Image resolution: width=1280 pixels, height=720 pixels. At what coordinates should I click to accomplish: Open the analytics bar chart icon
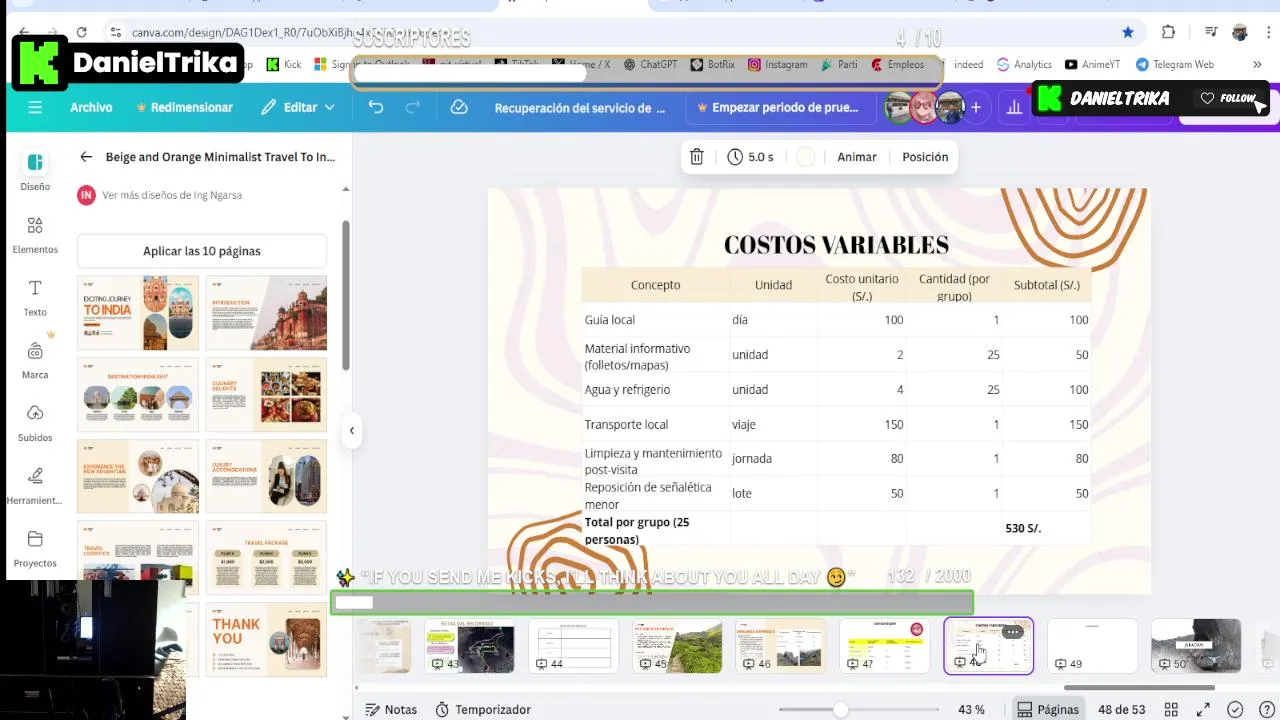1015,107
